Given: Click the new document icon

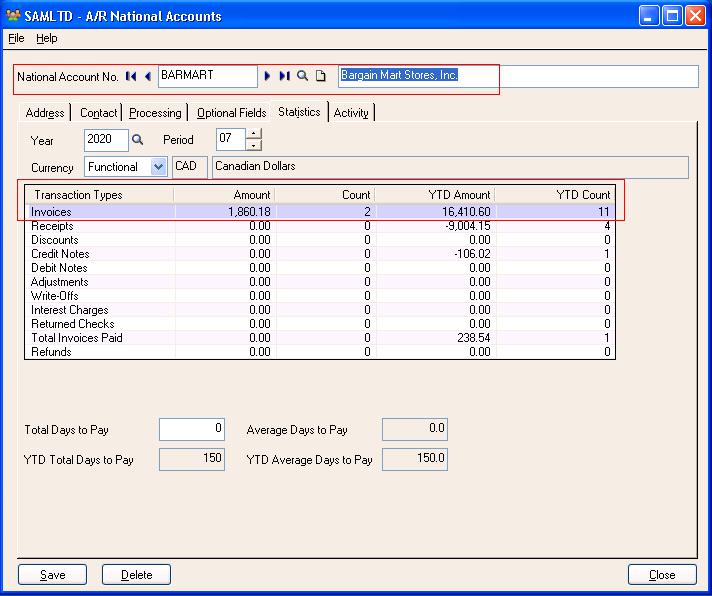Looking at the screenshot, I should pyautogui.click(x=321, y=76).
